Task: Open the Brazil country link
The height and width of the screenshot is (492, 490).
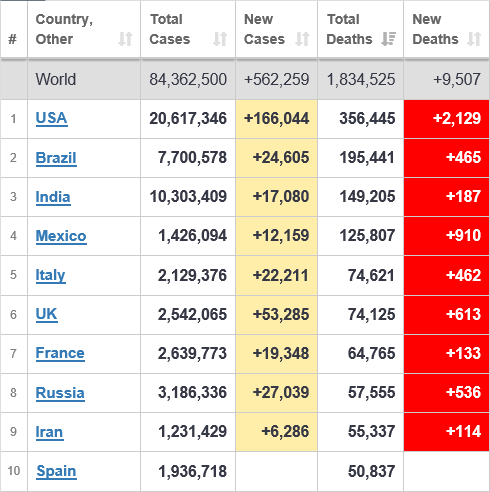Action: pyautogui.click(x=56, y=158)
